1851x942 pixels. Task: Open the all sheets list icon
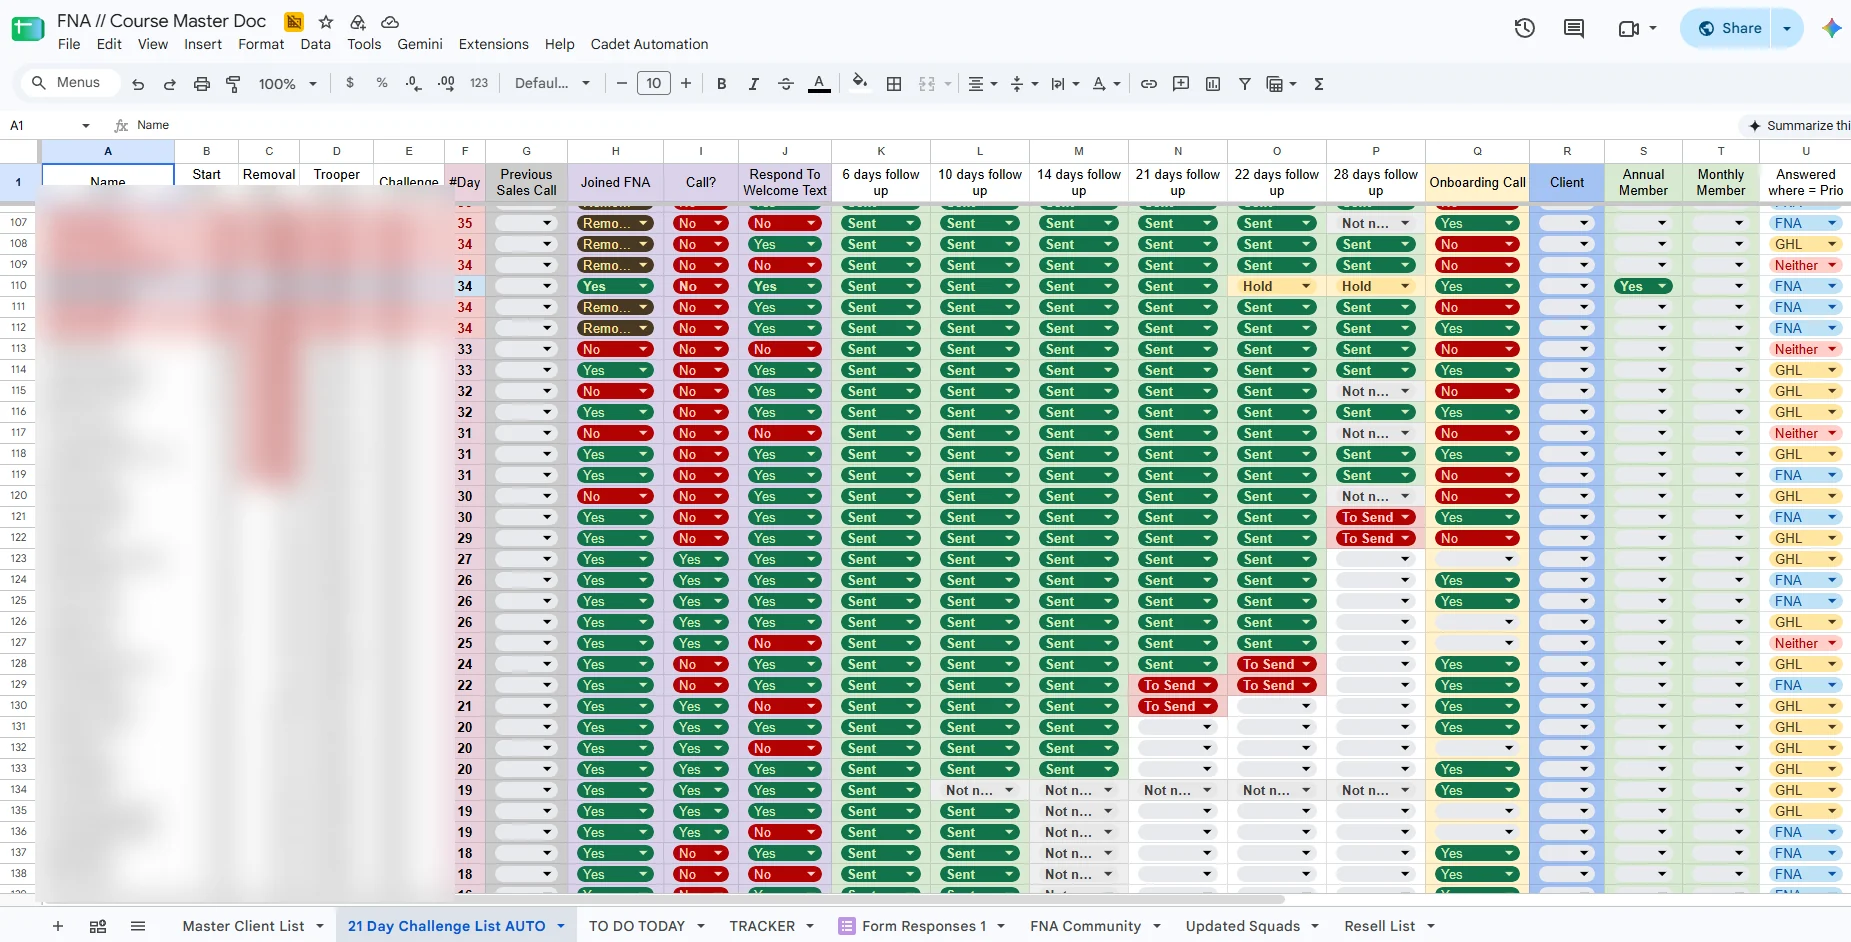138,926
